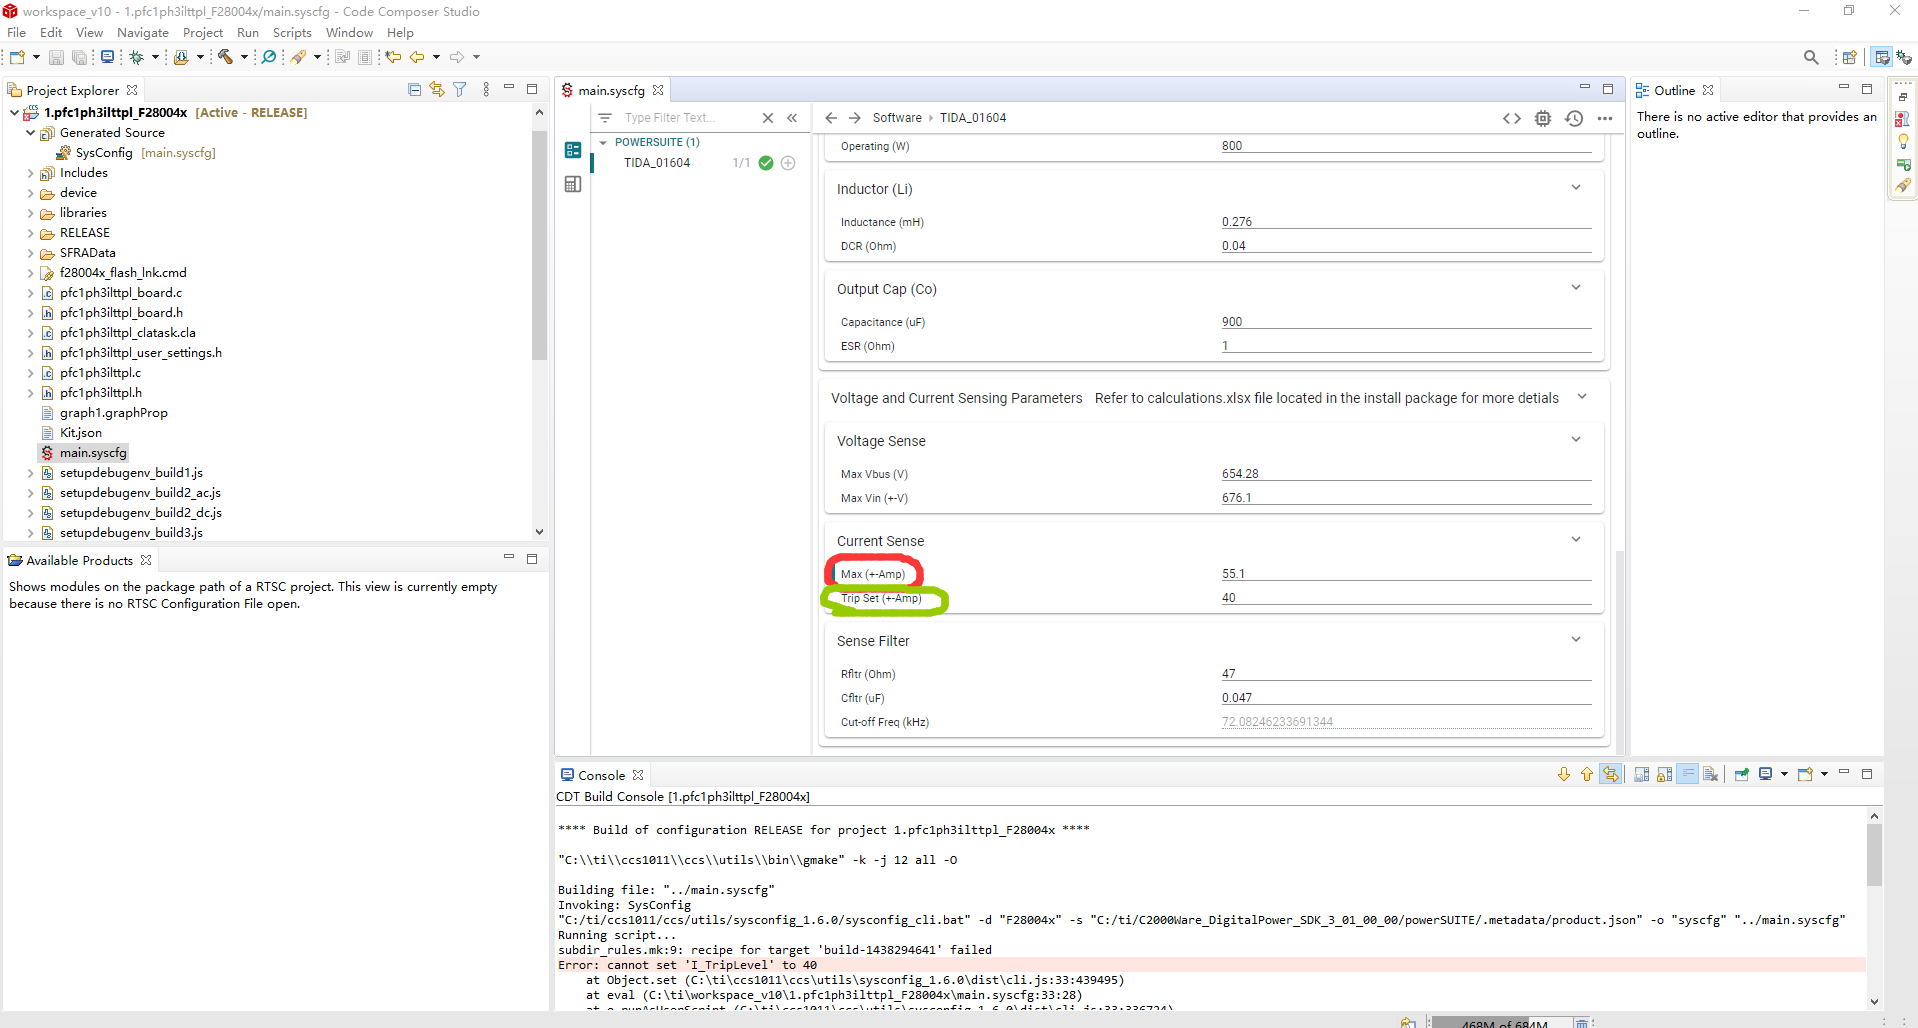
Task: Click the Trip Set (+-Amp) value field
Action: (x=1406, y=598)
